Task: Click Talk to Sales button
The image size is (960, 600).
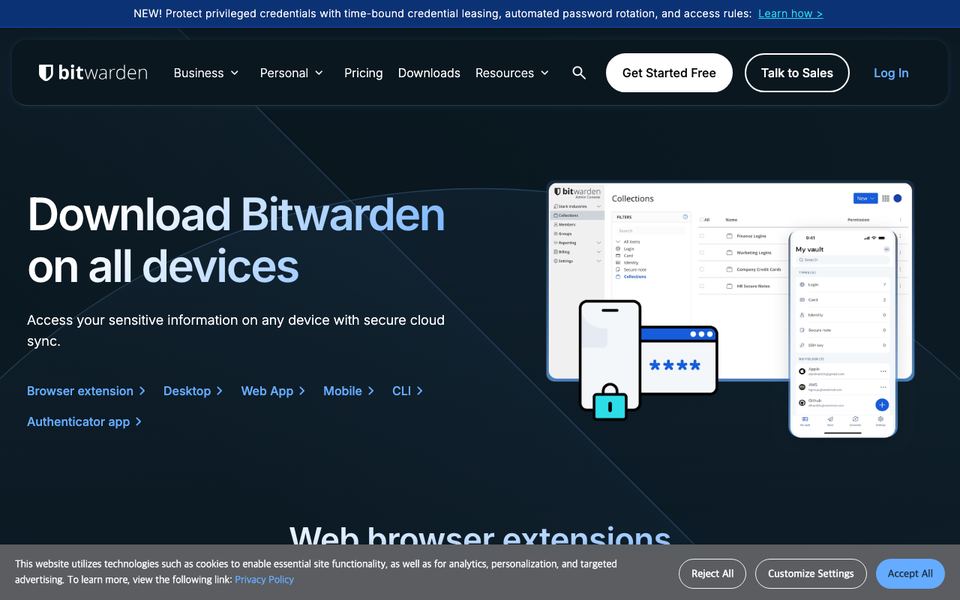Action: pos(797,73)
